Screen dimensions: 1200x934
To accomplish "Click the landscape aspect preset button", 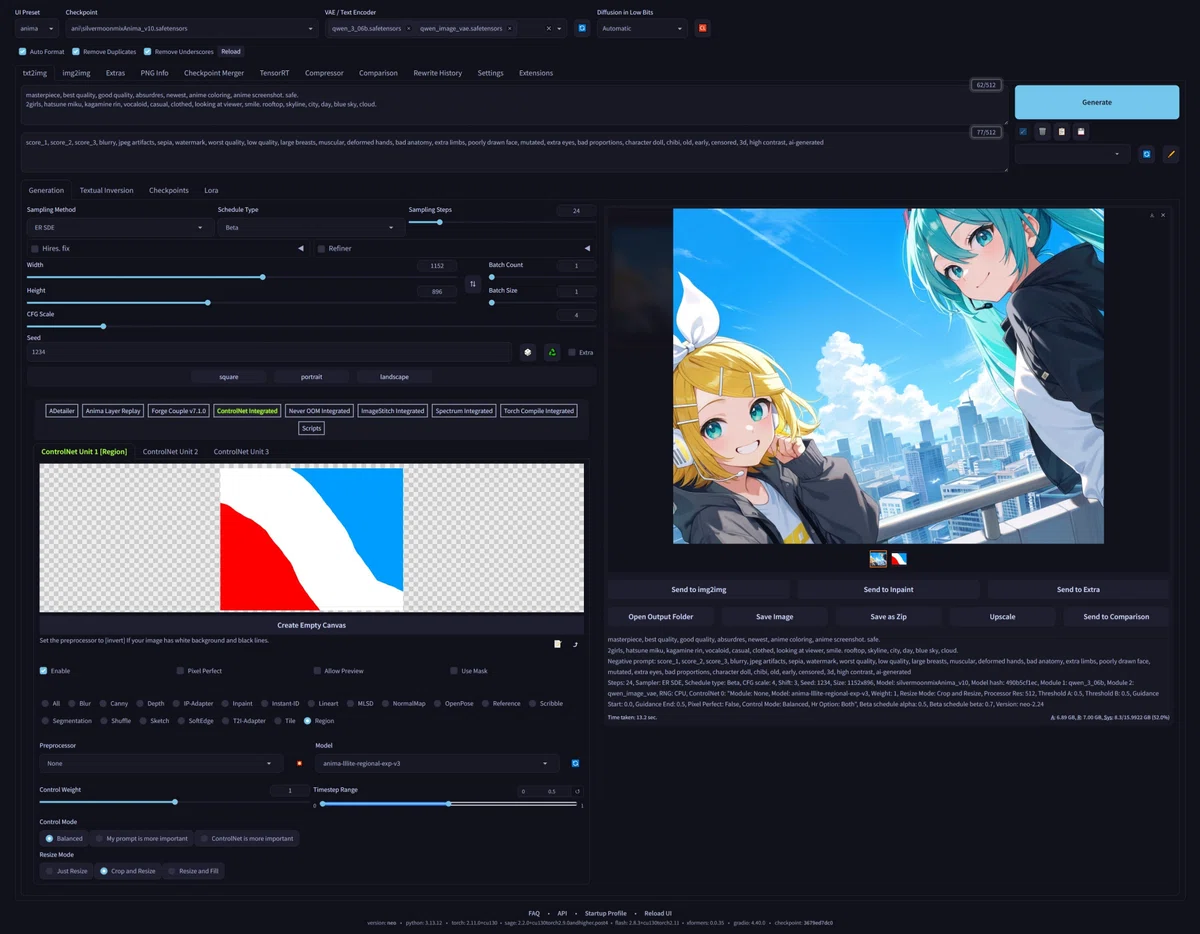I will pyautogui.click(x=394, y=377).
